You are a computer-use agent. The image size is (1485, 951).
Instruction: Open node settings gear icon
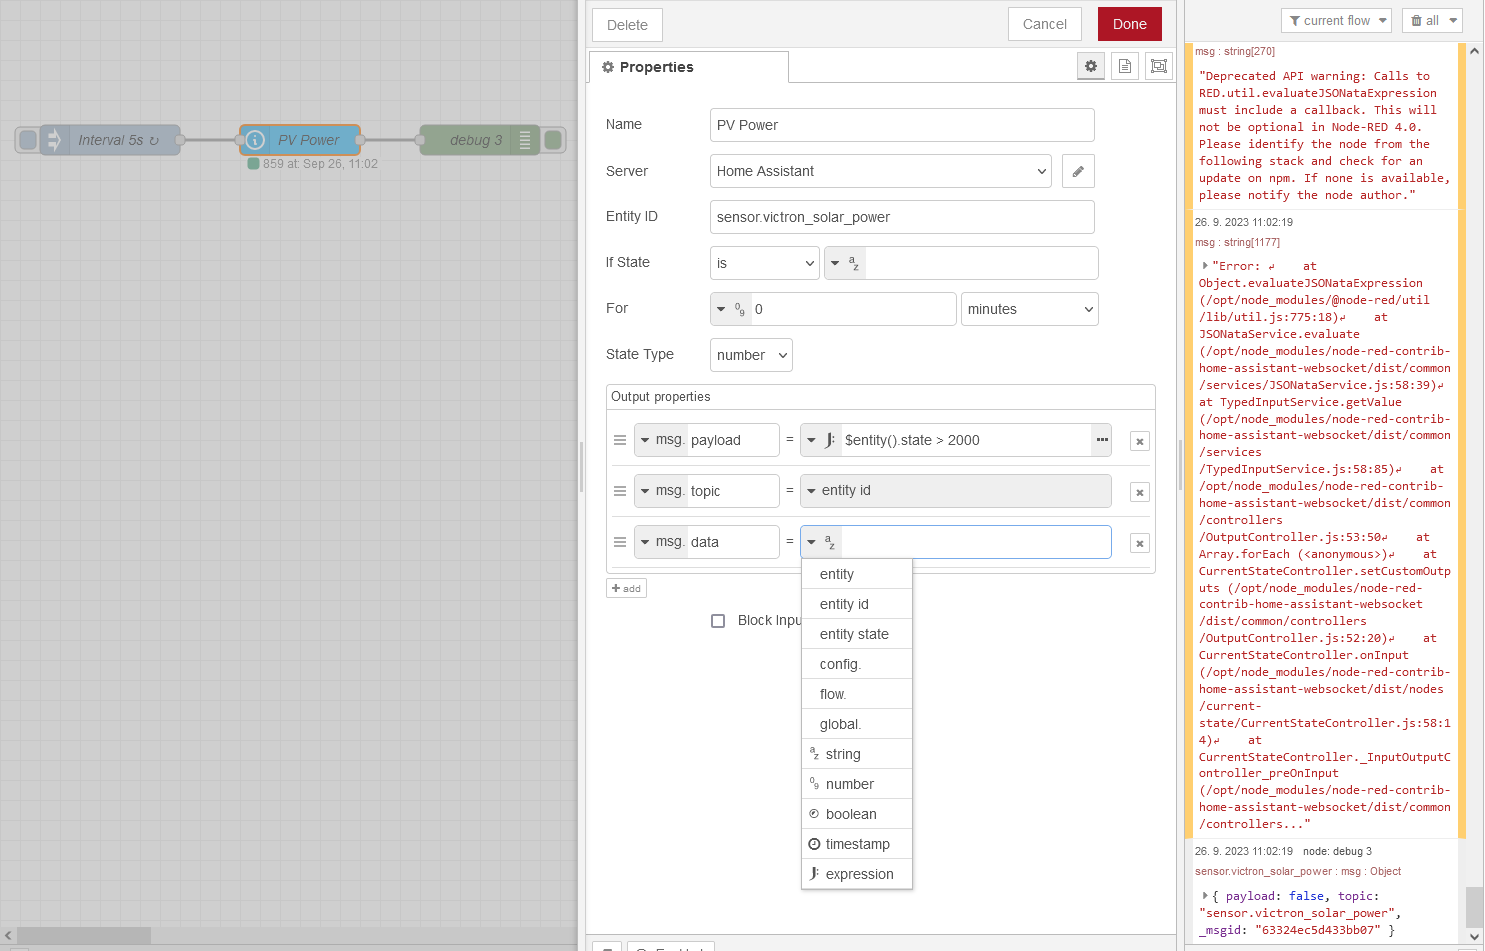coord(1091,66)
